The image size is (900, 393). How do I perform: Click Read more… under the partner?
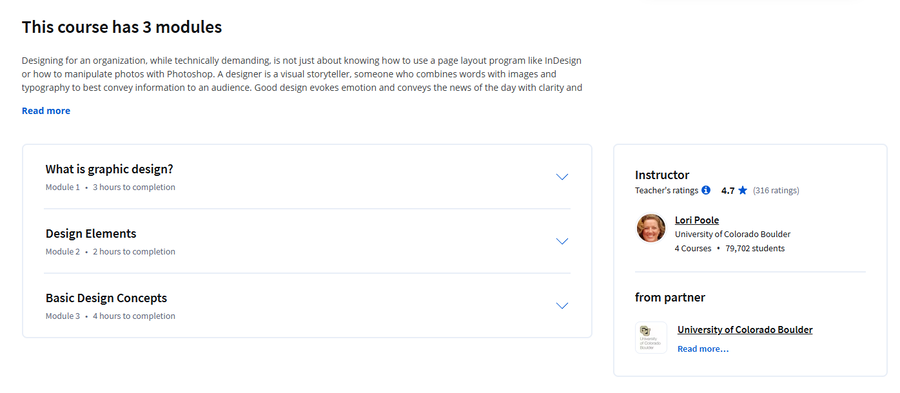click(703, 349)
